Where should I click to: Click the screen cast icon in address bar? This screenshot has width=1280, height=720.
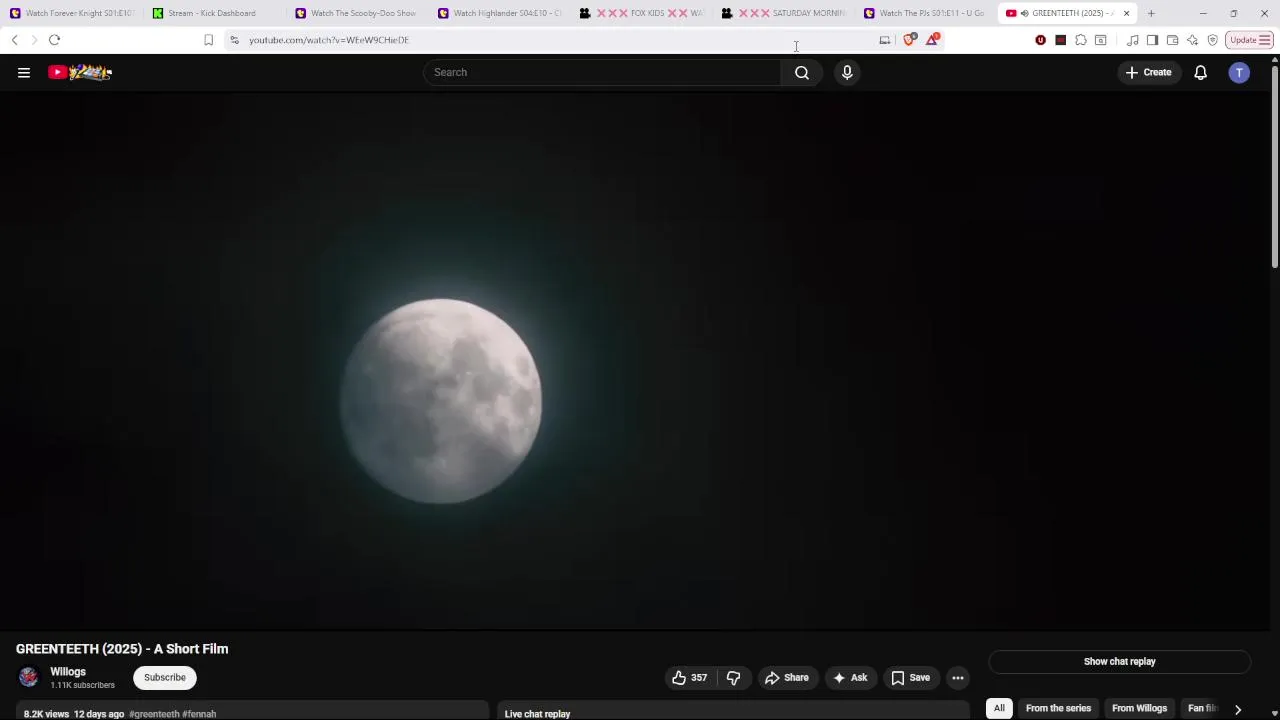coord(884,40)
